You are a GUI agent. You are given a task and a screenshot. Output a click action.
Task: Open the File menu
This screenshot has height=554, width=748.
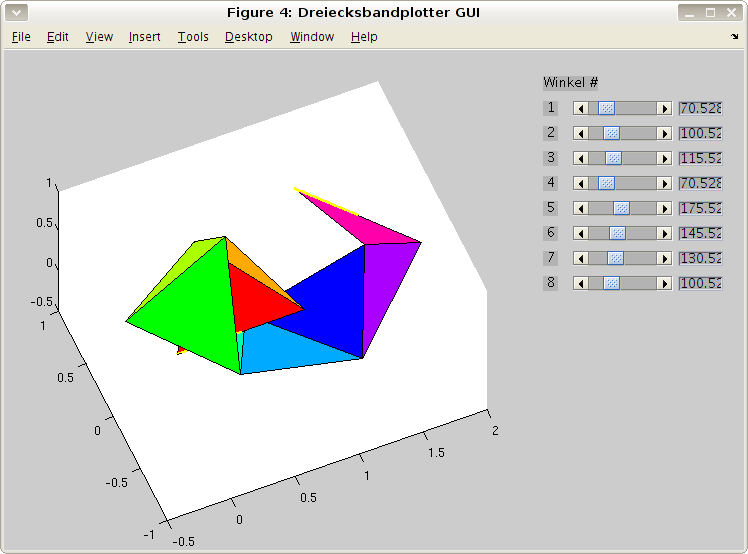pyautogui.click(x=21, y=37)
